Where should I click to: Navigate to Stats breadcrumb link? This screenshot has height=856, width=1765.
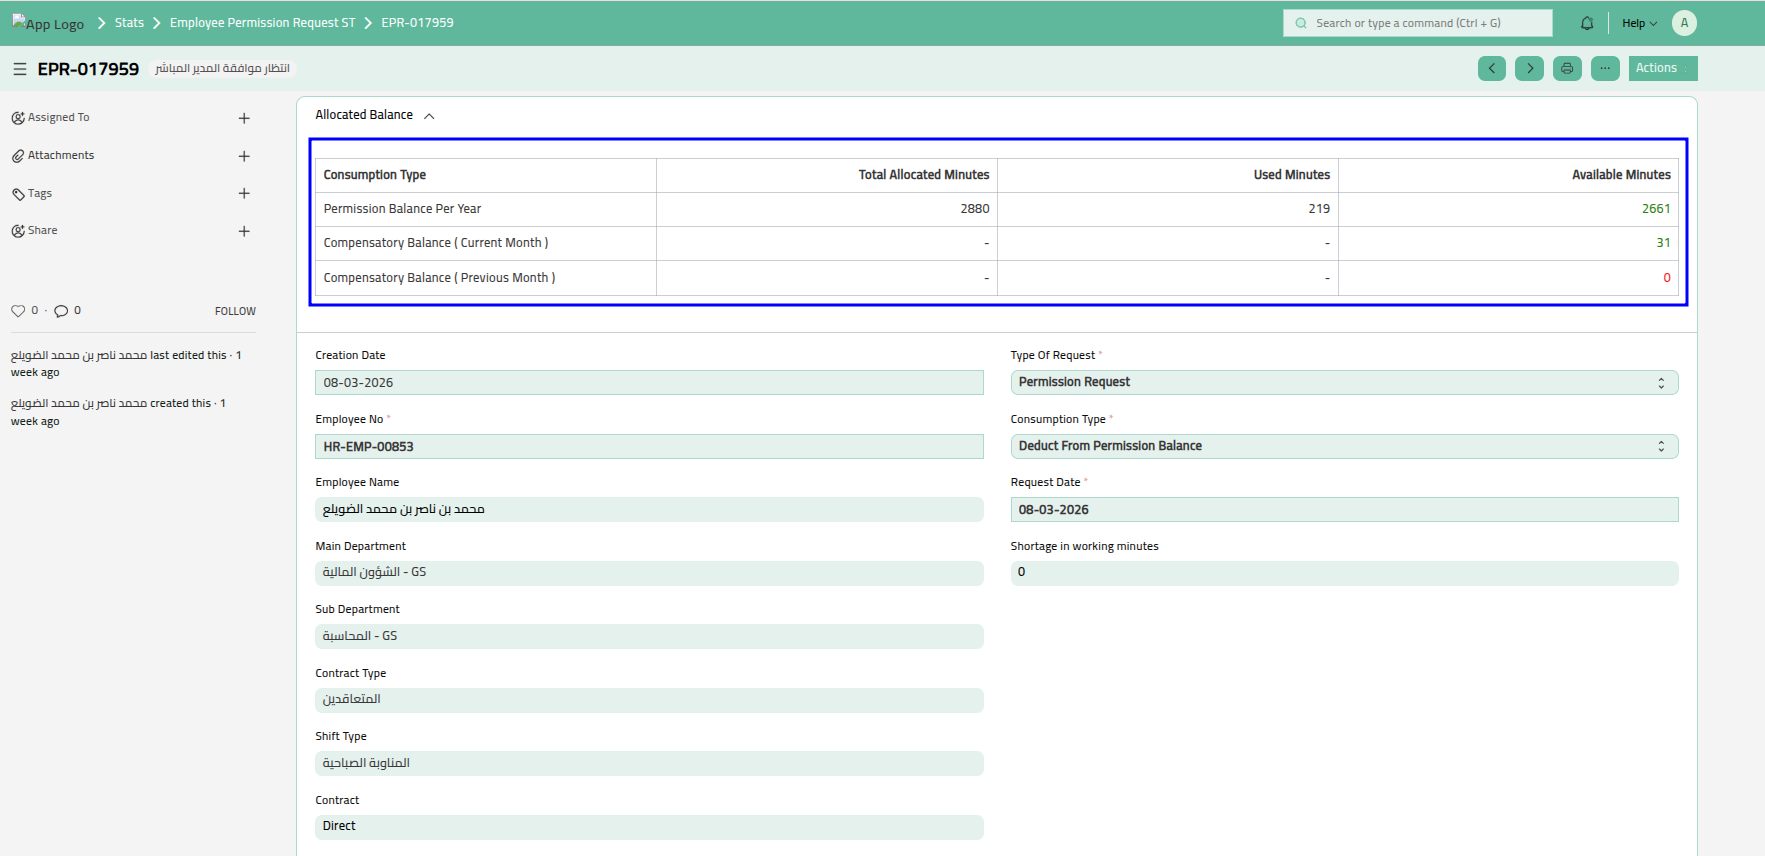tap(129, 23)
